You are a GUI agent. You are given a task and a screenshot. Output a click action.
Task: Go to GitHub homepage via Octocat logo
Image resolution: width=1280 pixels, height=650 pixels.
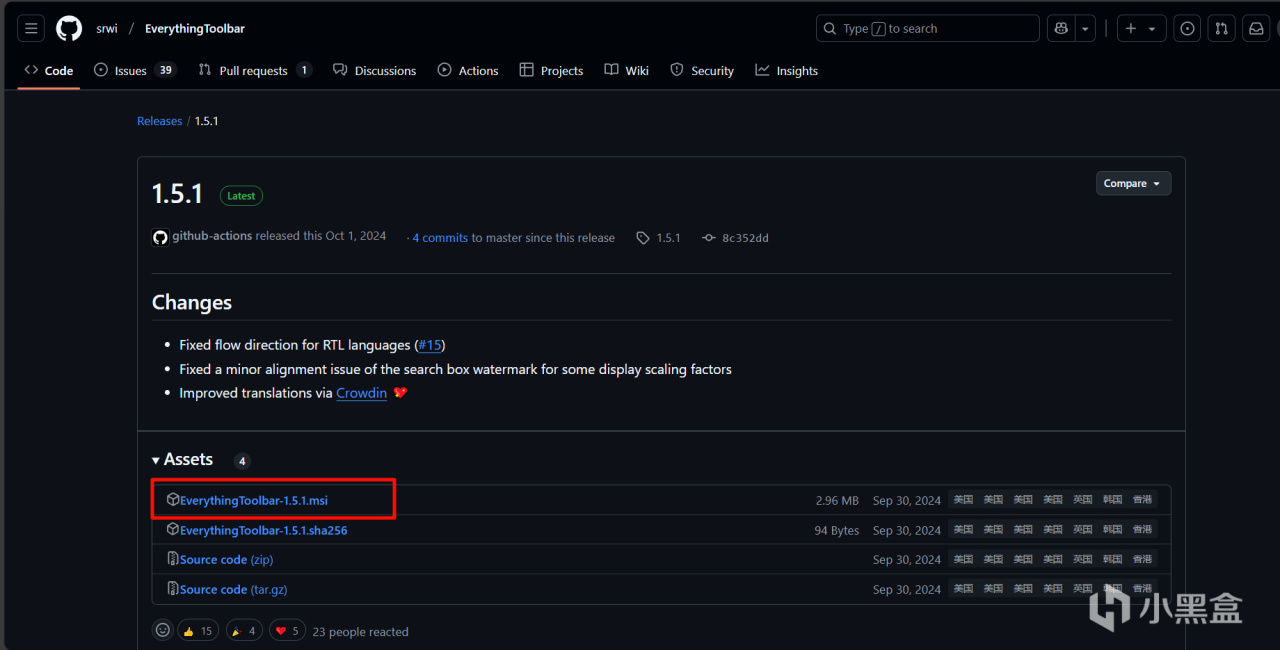coord(69,28)
